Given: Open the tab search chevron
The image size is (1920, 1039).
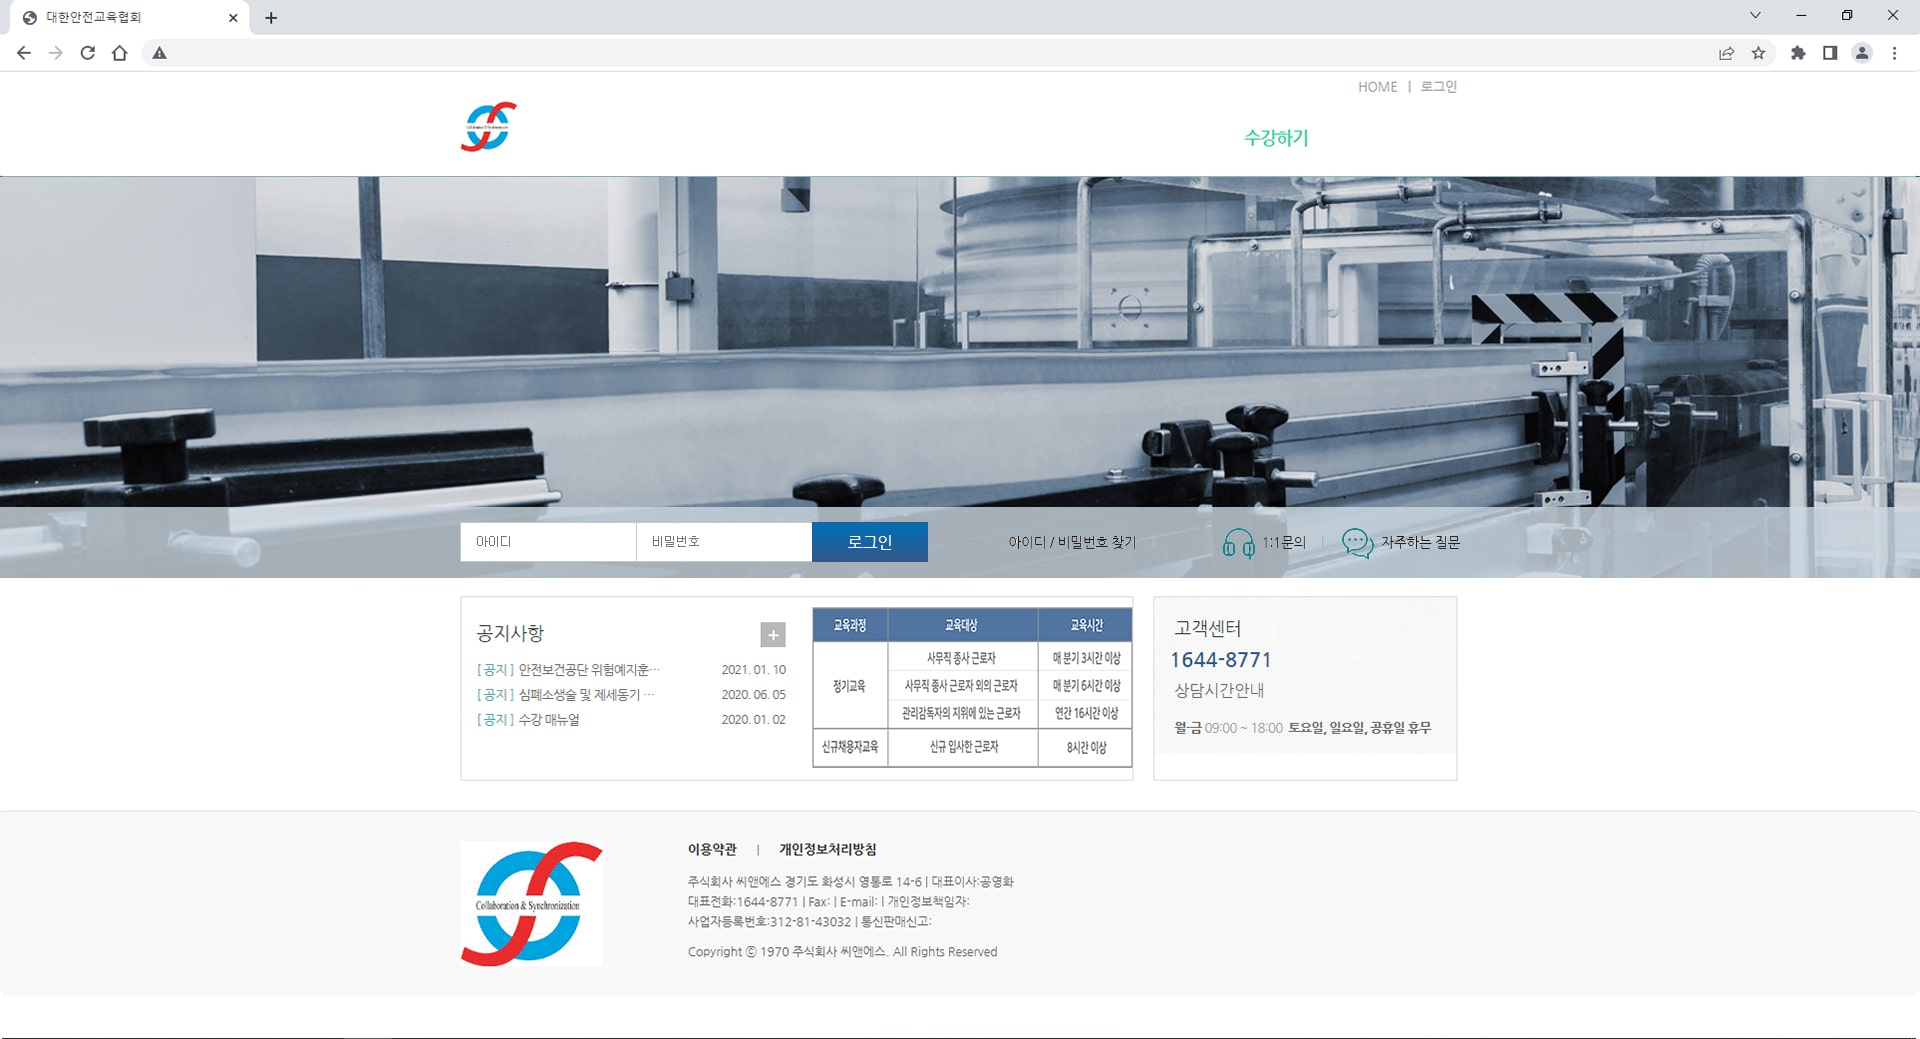Looking at the screenshot, I should click(1755, 16).
